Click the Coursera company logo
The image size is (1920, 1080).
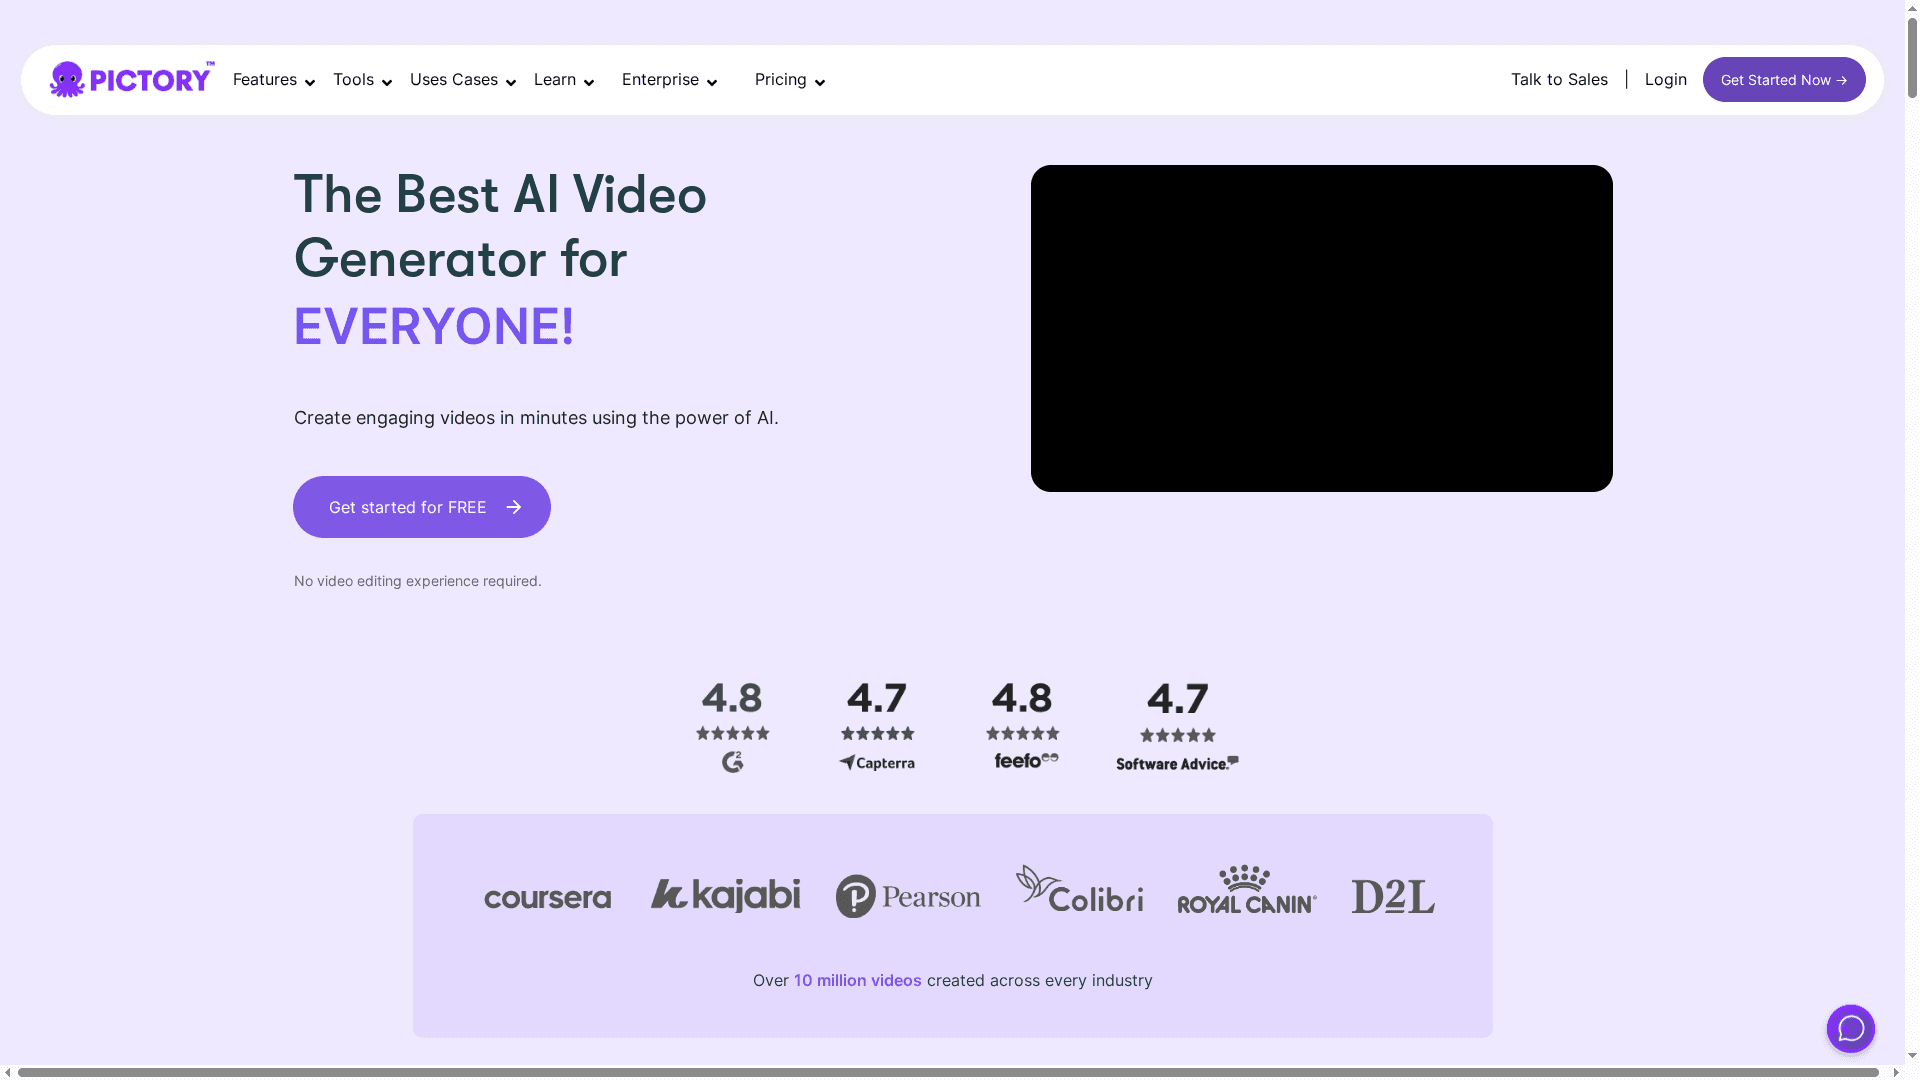click(x=547, y=896)
